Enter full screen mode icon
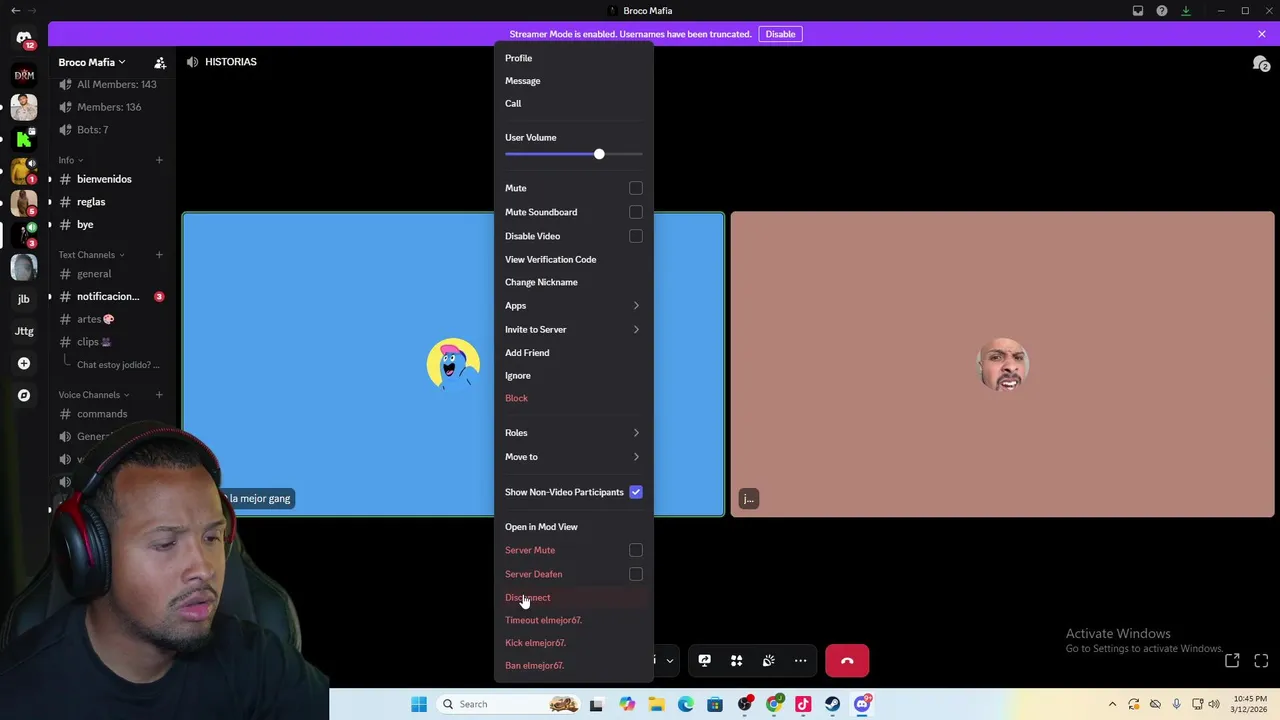 (1261, 661)
